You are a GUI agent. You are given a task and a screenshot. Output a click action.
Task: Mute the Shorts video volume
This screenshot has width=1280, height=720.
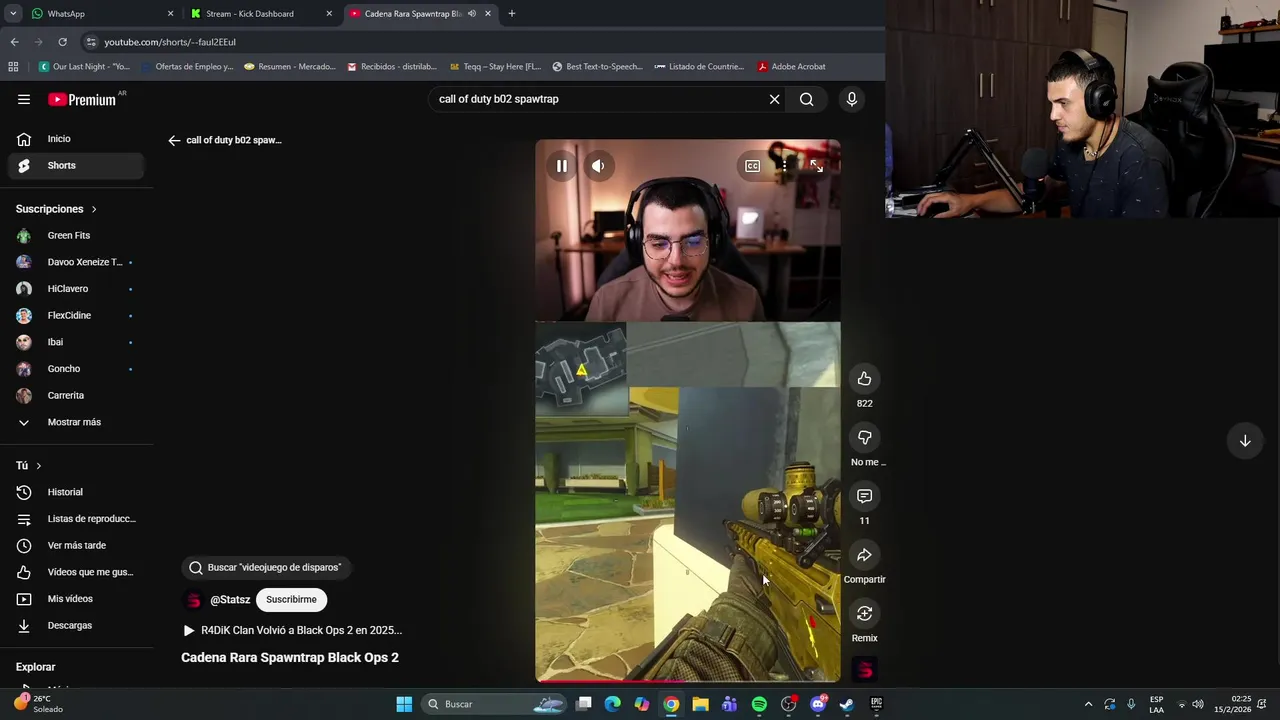pyautogui.click(x=598, y=166)
